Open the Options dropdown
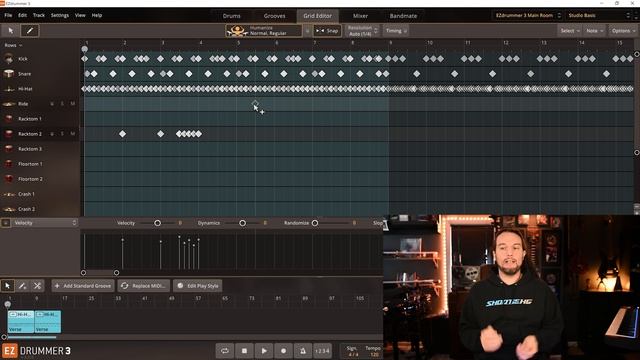The height and width of the screenshot is (360, 640). tap(623, 31)
